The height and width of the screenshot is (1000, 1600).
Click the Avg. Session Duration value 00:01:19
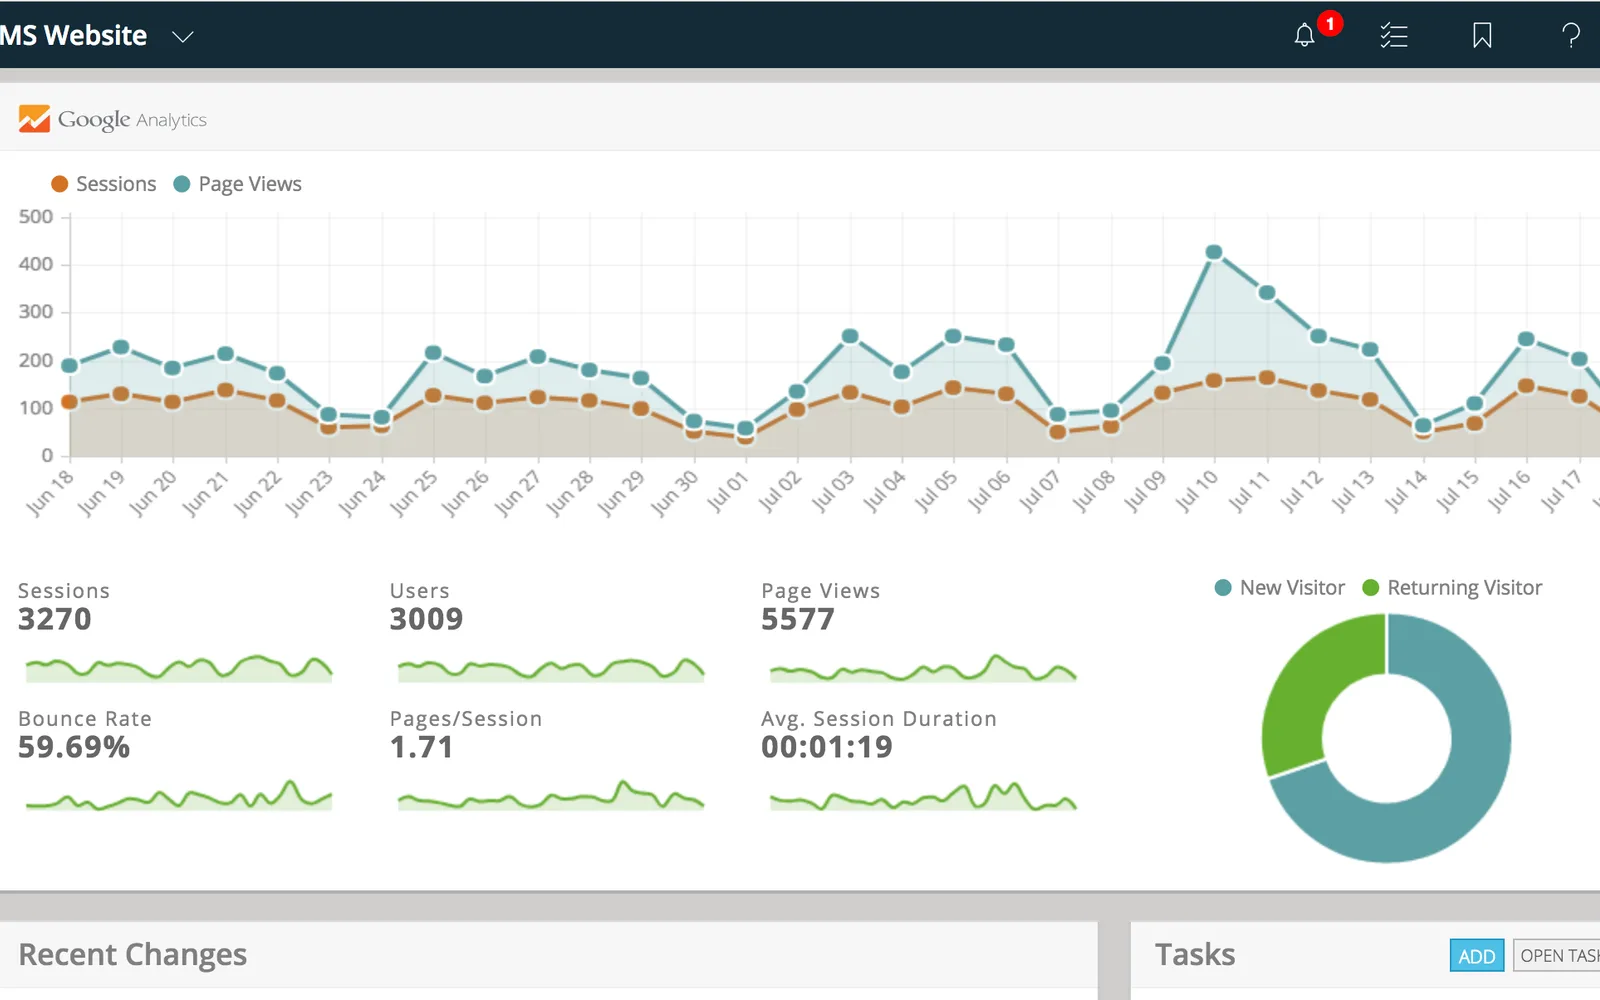tap(827, 747)
